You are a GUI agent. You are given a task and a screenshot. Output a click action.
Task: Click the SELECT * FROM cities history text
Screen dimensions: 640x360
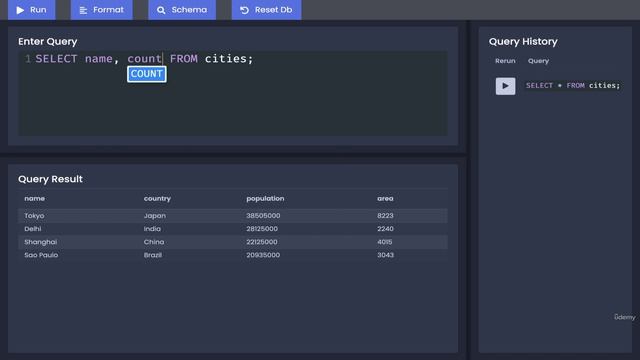[573, 85]
